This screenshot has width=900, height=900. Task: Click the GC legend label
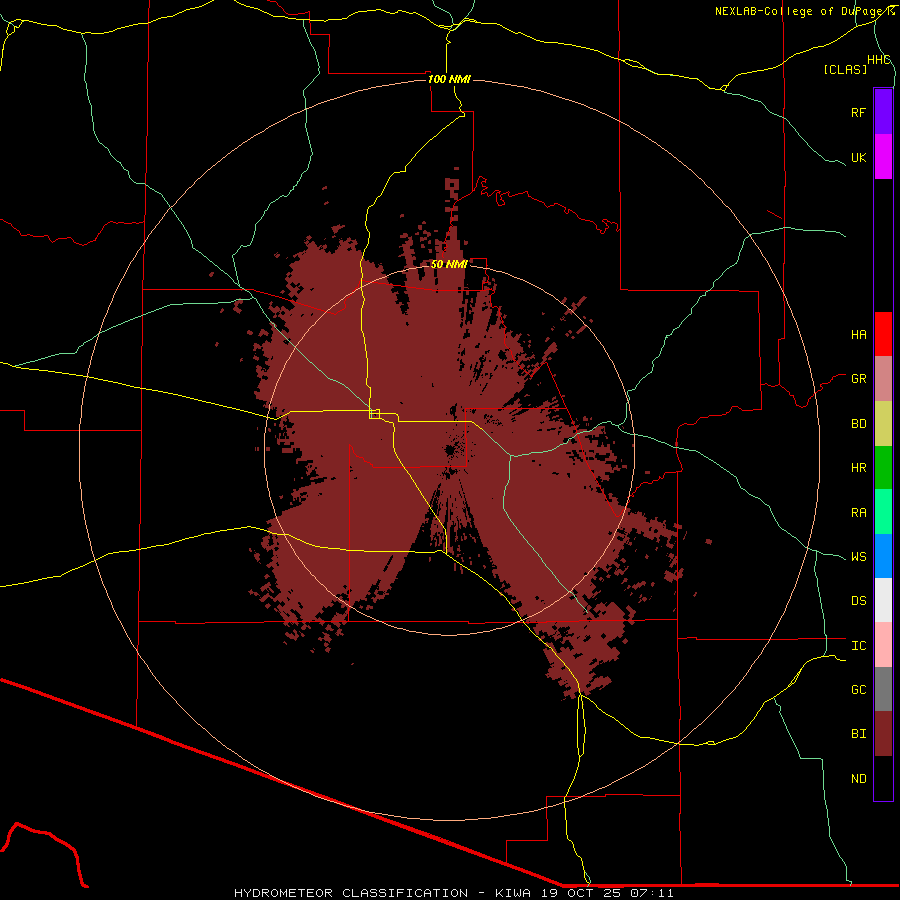click(x=858, y=690)
